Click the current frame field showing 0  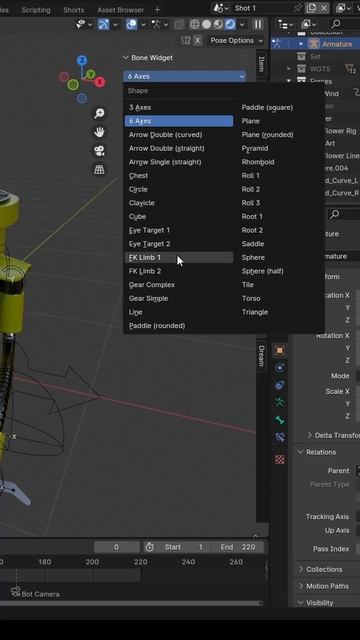117,547
